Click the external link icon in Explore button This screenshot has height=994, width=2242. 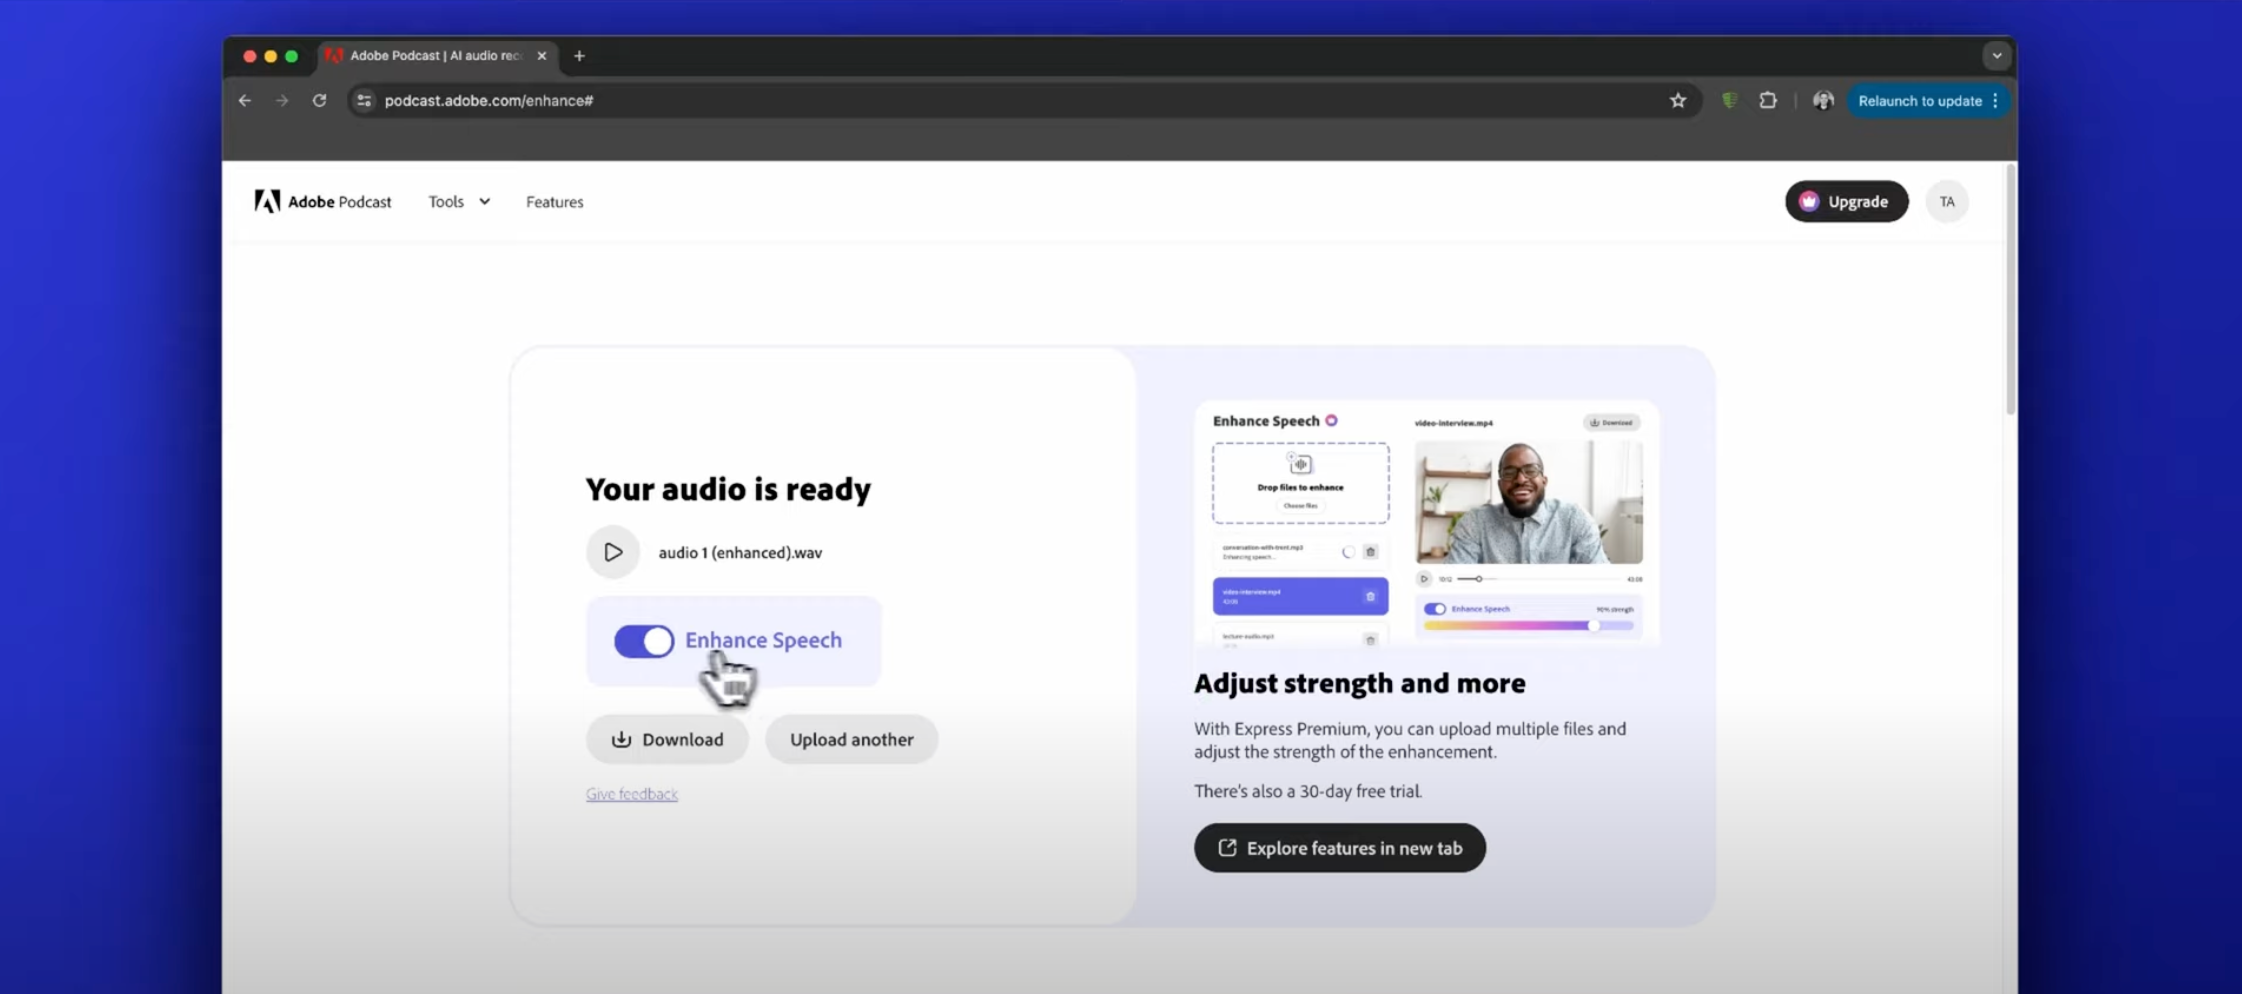tap(1227, 848)
